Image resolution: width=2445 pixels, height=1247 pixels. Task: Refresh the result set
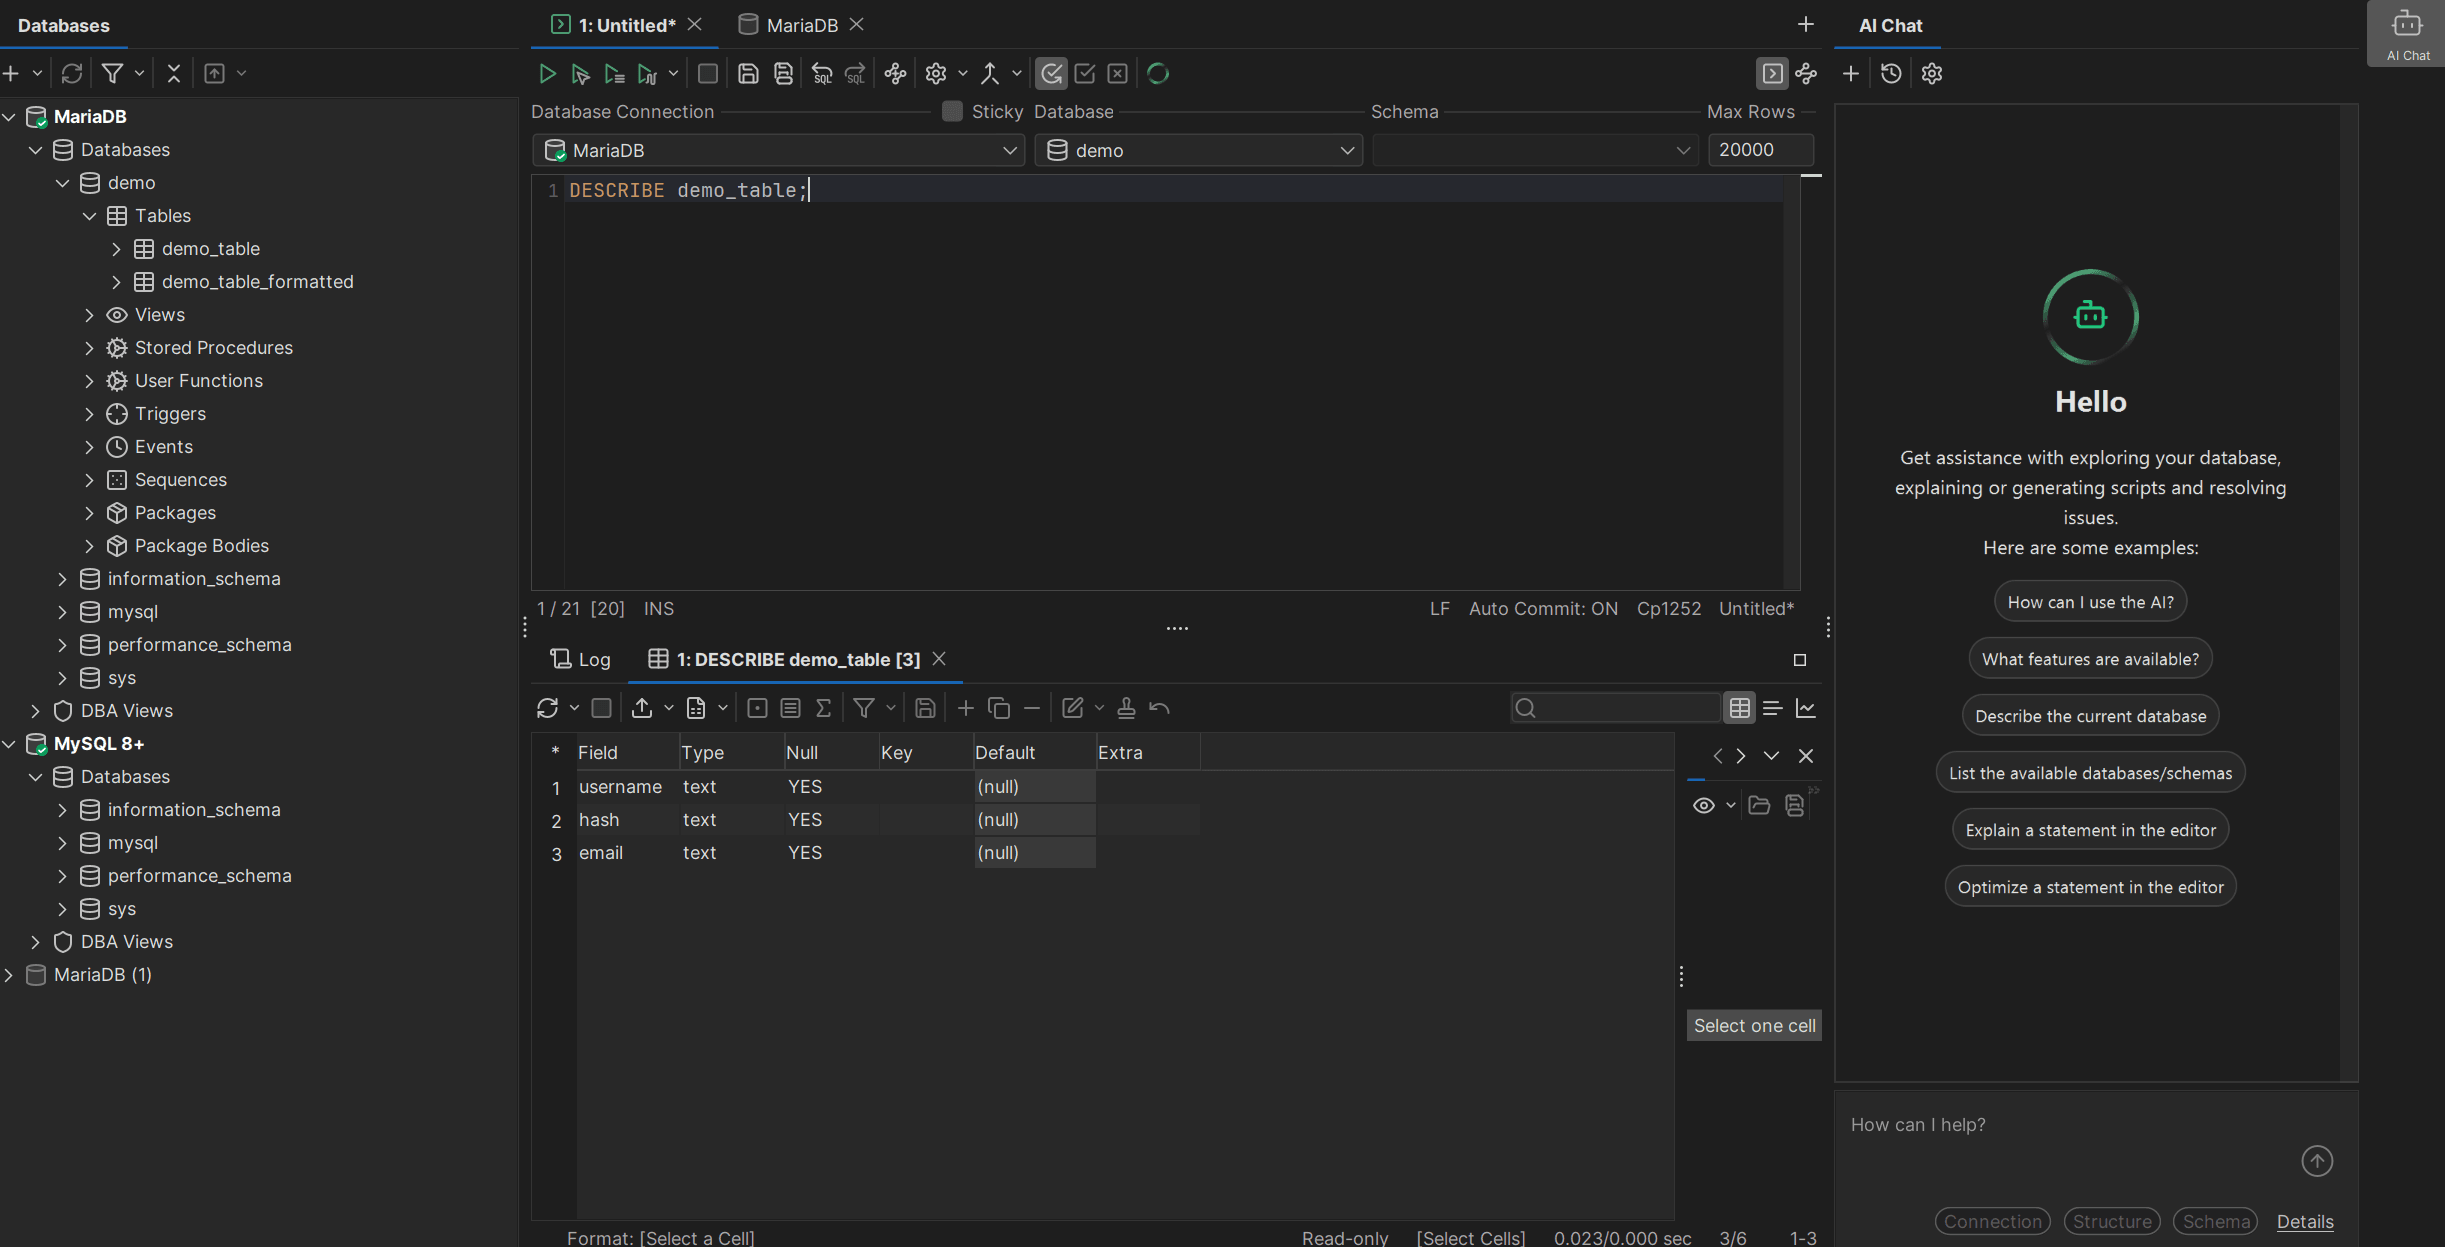point(549,708)
